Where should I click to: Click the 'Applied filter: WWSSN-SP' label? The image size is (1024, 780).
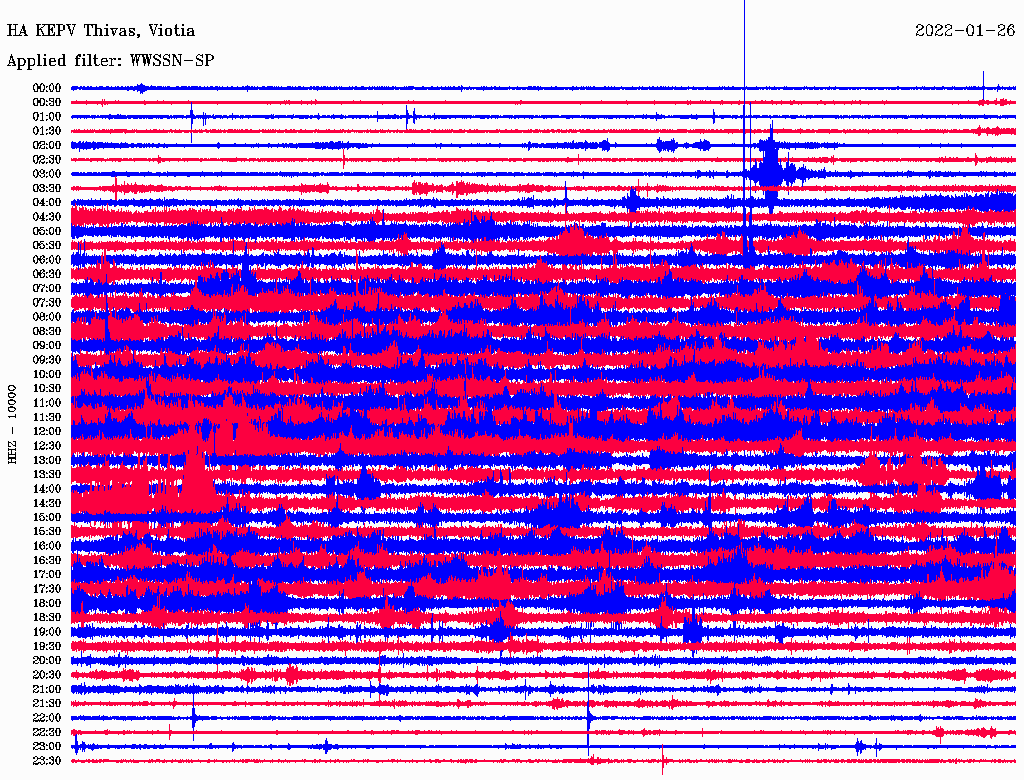[x=110, y=61]
